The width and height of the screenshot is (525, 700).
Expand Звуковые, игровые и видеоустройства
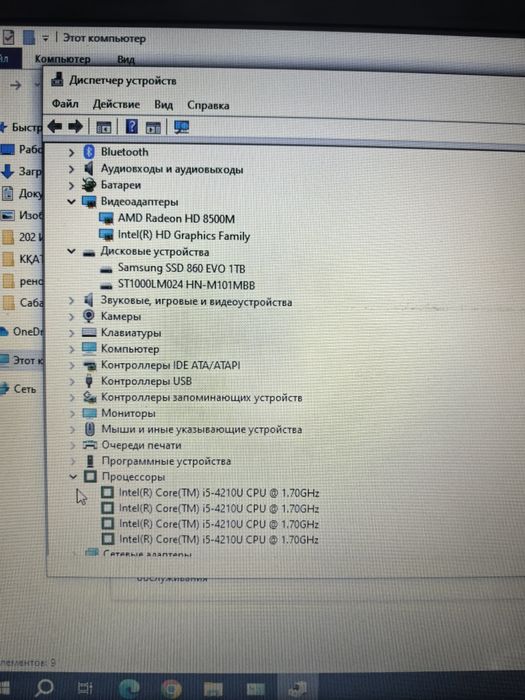pyautogui.click(x=71, y=301)
